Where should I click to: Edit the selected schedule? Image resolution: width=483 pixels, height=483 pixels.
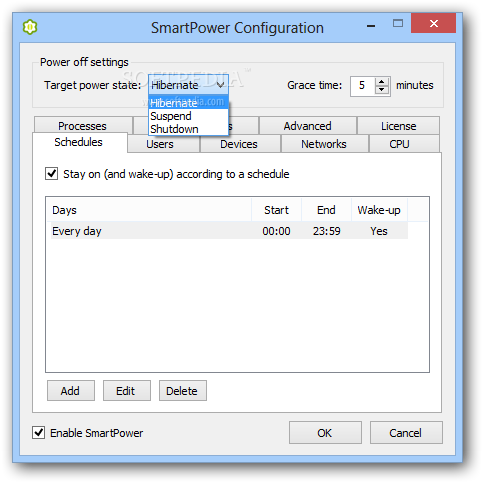point(127,391)
